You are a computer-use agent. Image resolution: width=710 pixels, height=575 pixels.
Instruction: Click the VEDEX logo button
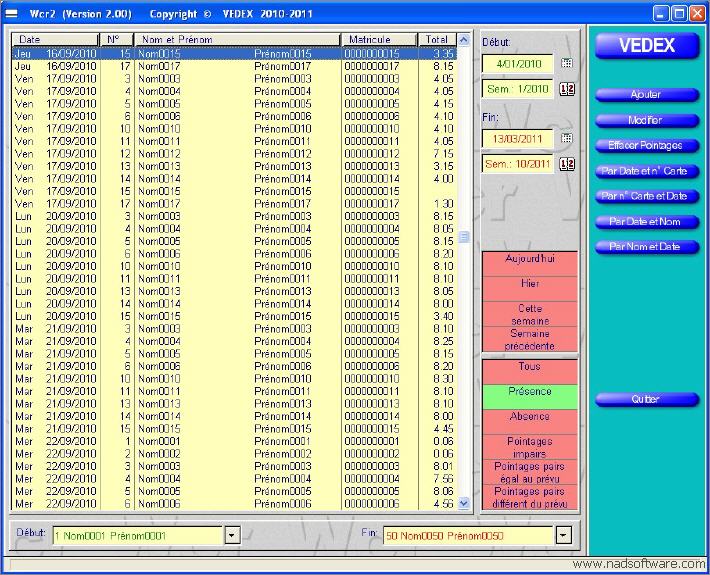tap(647, 46)
